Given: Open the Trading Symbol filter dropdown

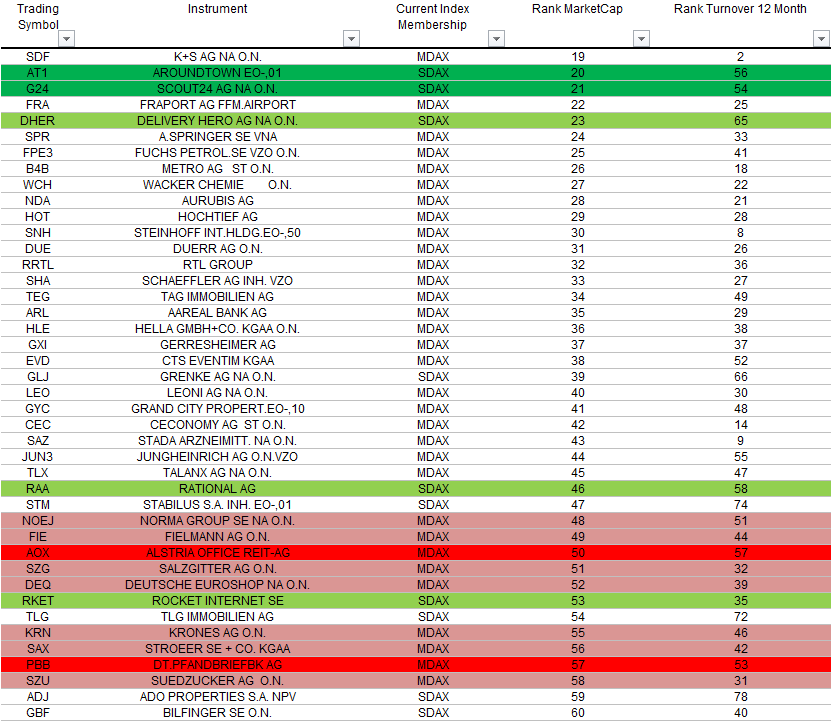Looking at the screenshot, I should pyautogui.click(x=66, y=39).
